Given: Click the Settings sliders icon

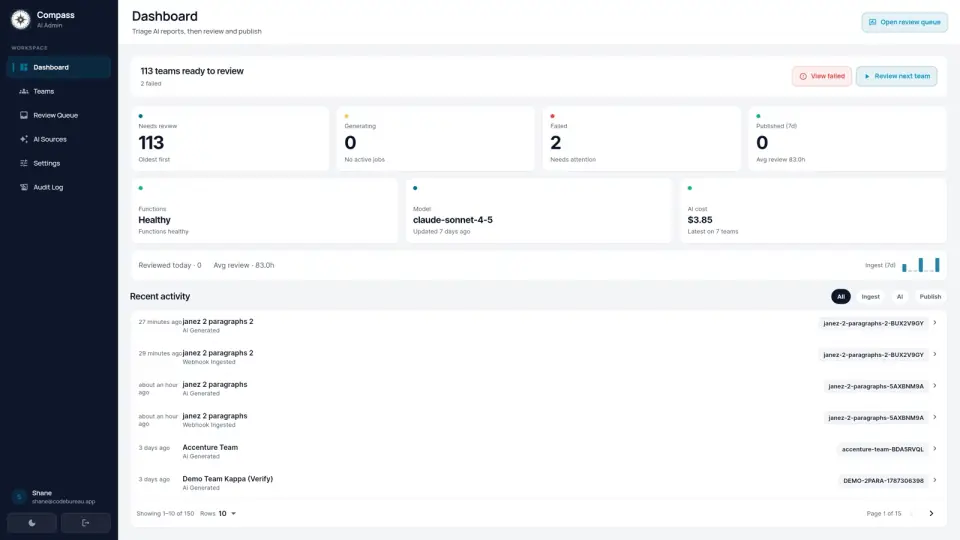Looking at the screenshot, I should [x=24, y=163].
